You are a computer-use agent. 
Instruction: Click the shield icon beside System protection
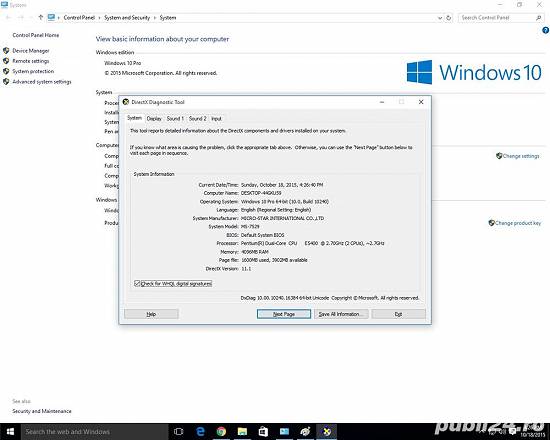6,71
